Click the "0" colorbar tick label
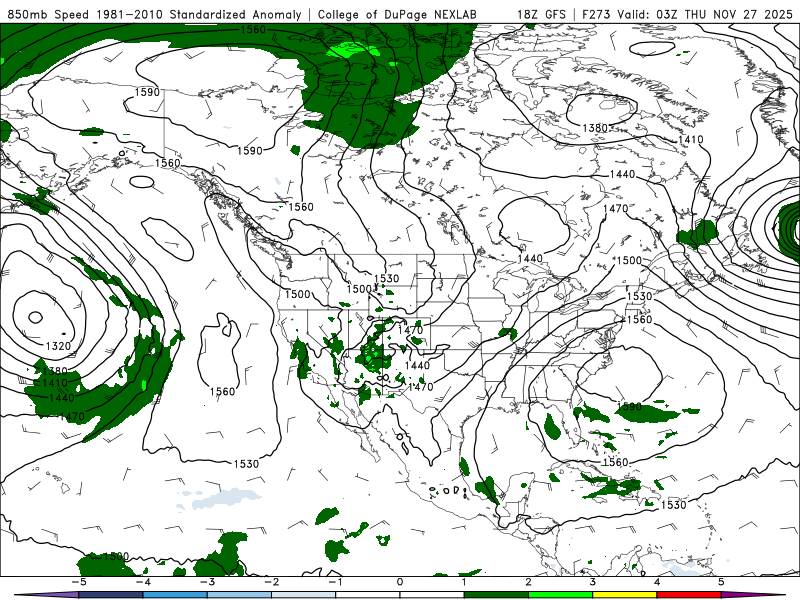This screenshot has height=600, width=800. [x=400, y=582]
